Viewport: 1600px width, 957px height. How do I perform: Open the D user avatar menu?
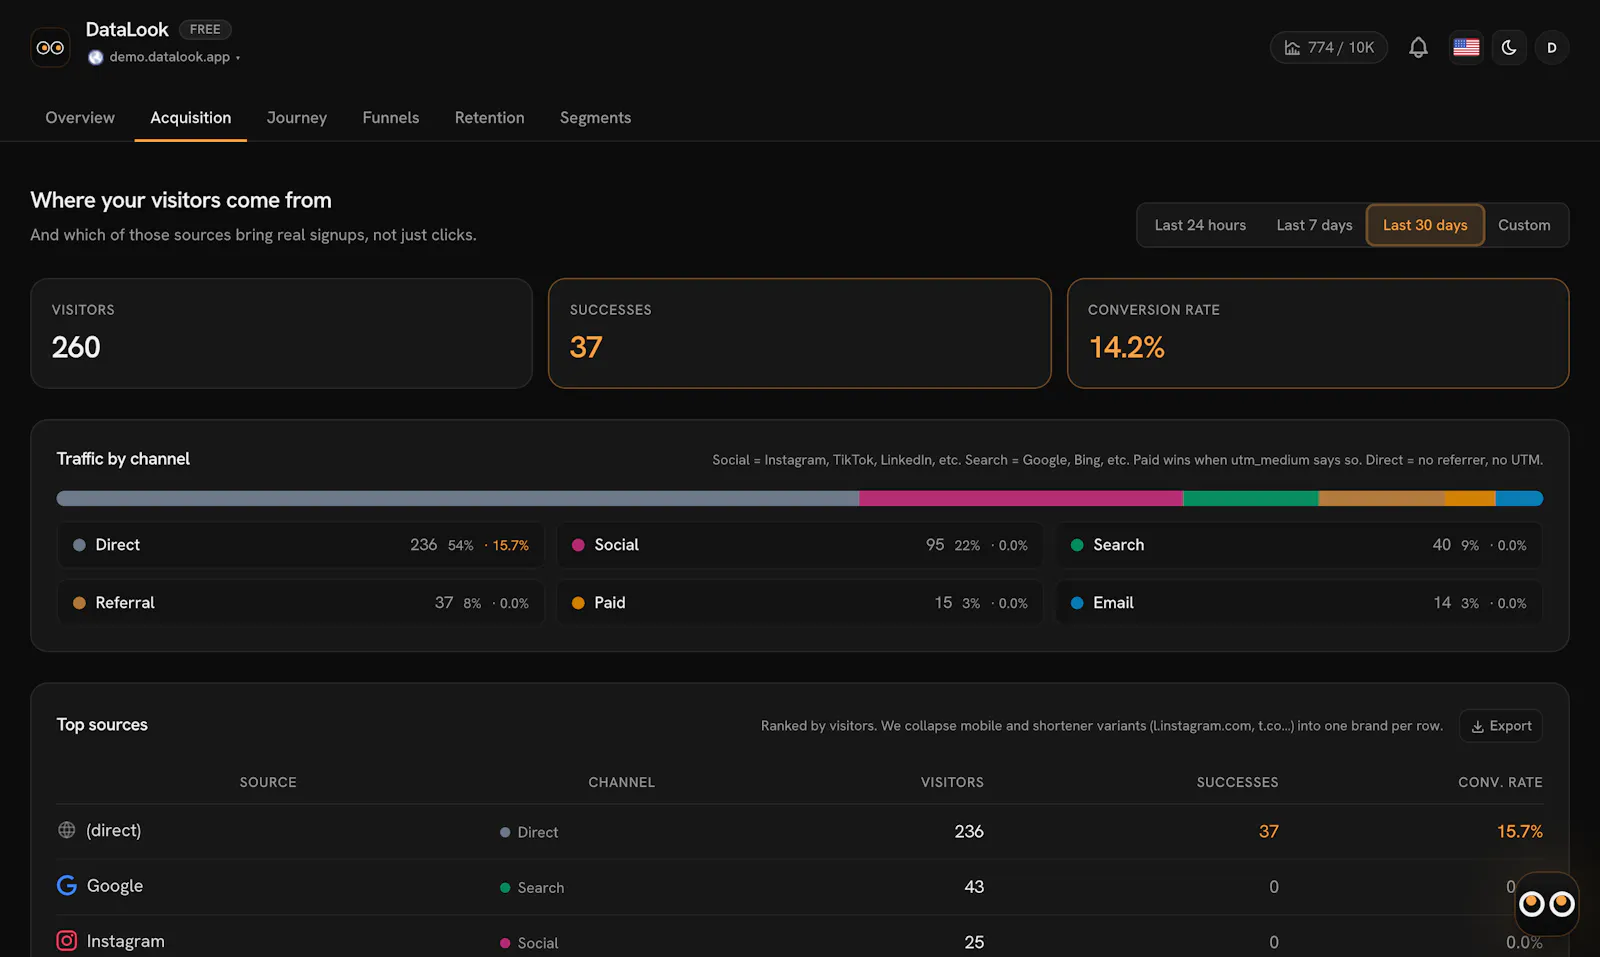(1552, 47)
